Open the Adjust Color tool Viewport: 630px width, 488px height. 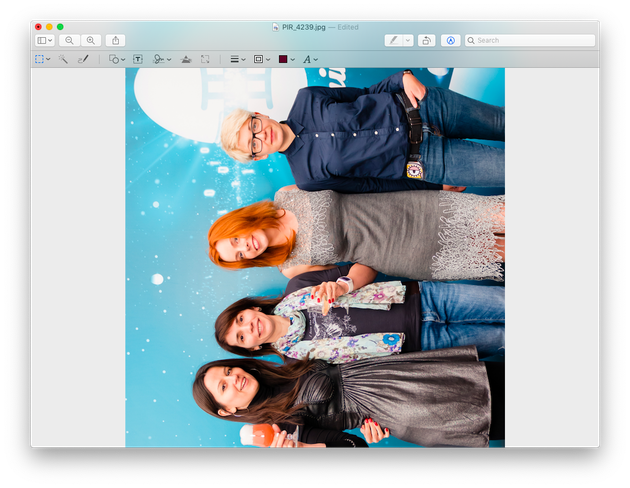click(186, 59)
